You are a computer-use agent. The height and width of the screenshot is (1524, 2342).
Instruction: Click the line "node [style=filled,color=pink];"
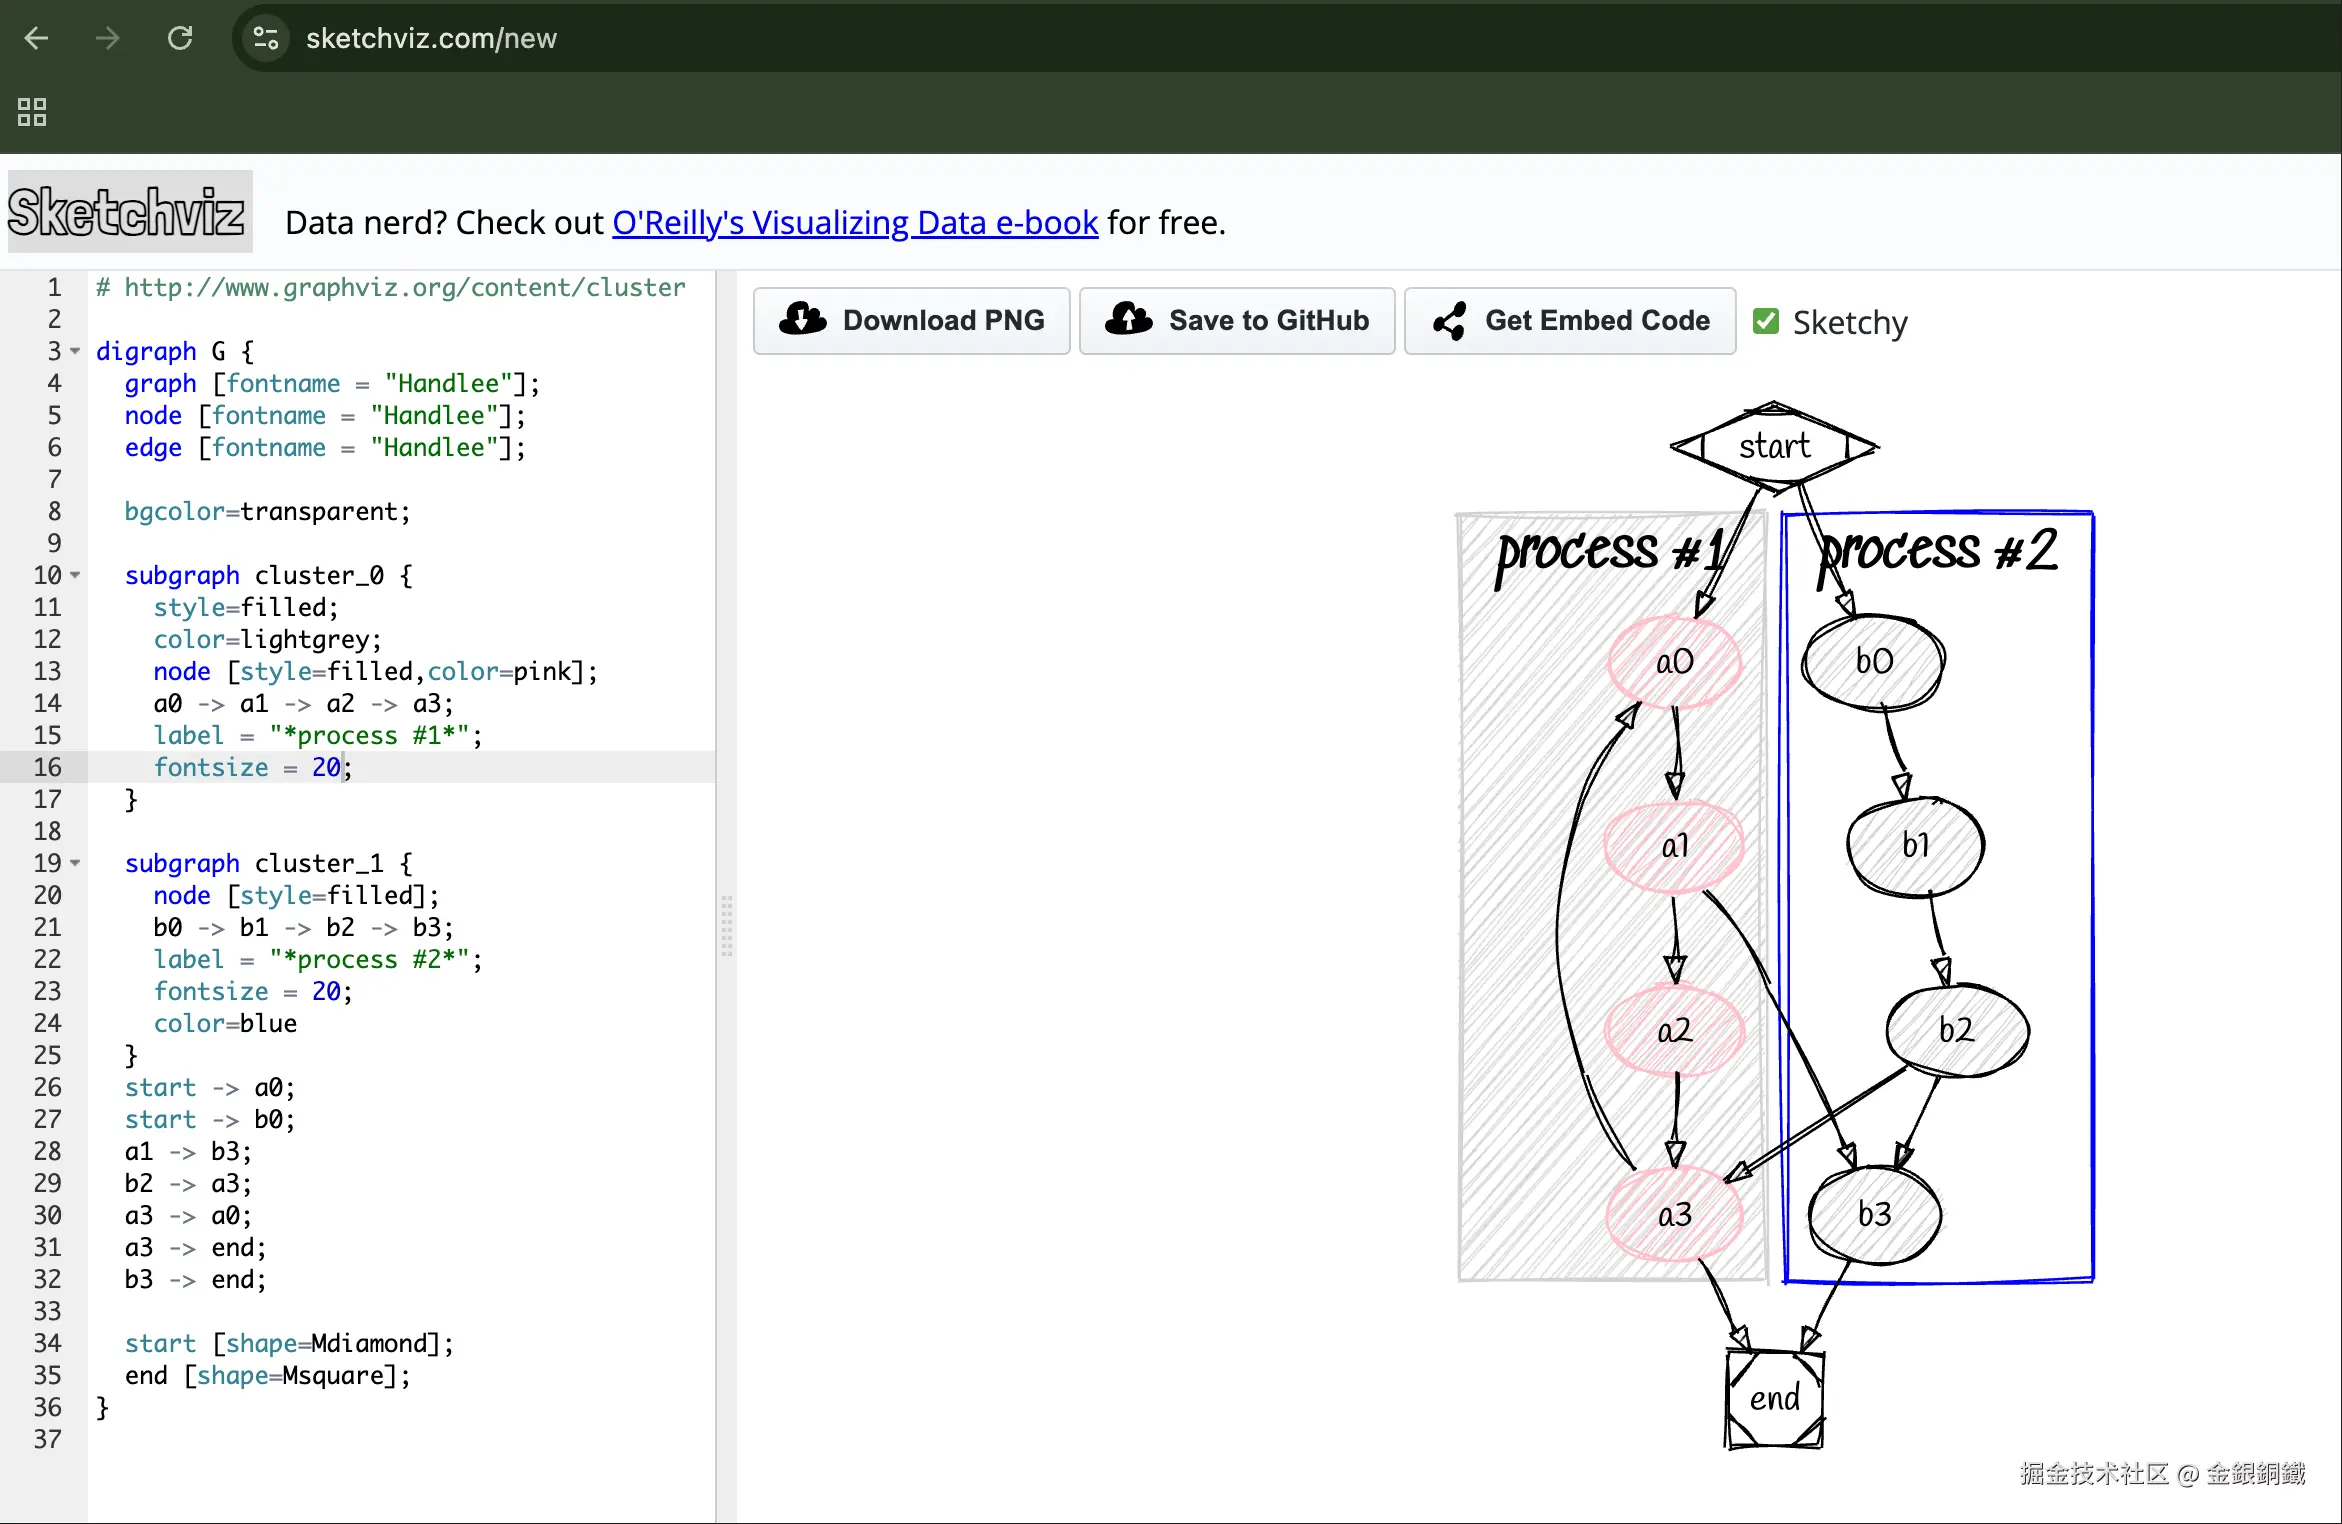click(376, 671)
